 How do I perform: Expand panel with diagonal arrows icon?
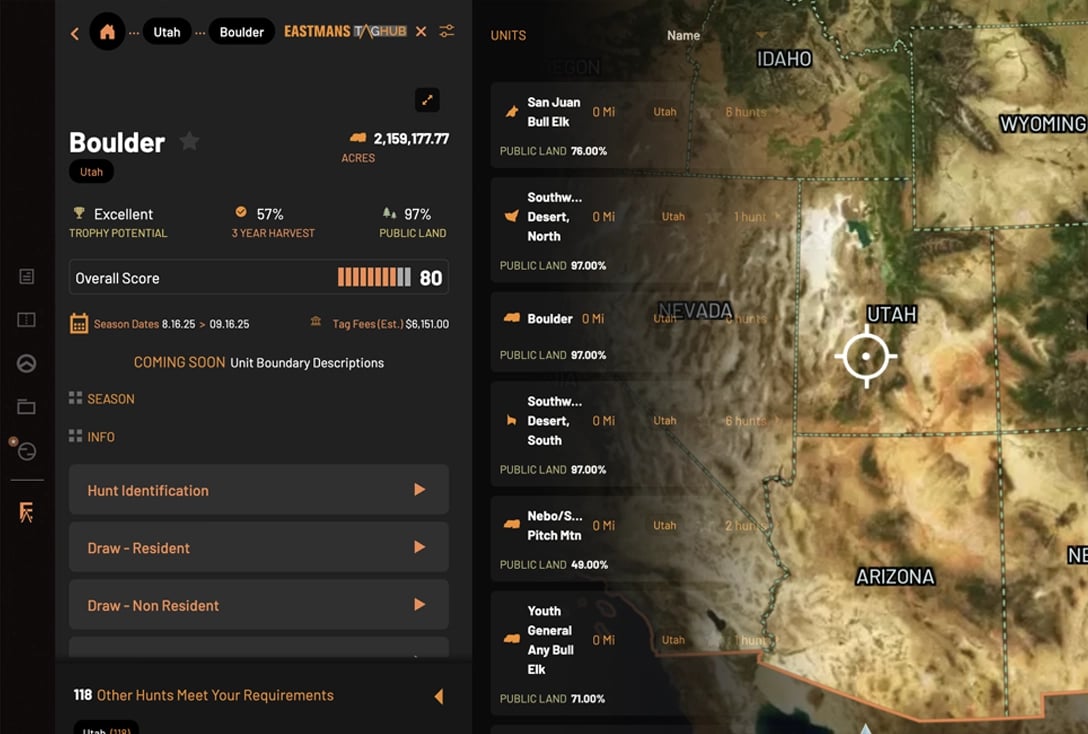click(x=427, y=100)
